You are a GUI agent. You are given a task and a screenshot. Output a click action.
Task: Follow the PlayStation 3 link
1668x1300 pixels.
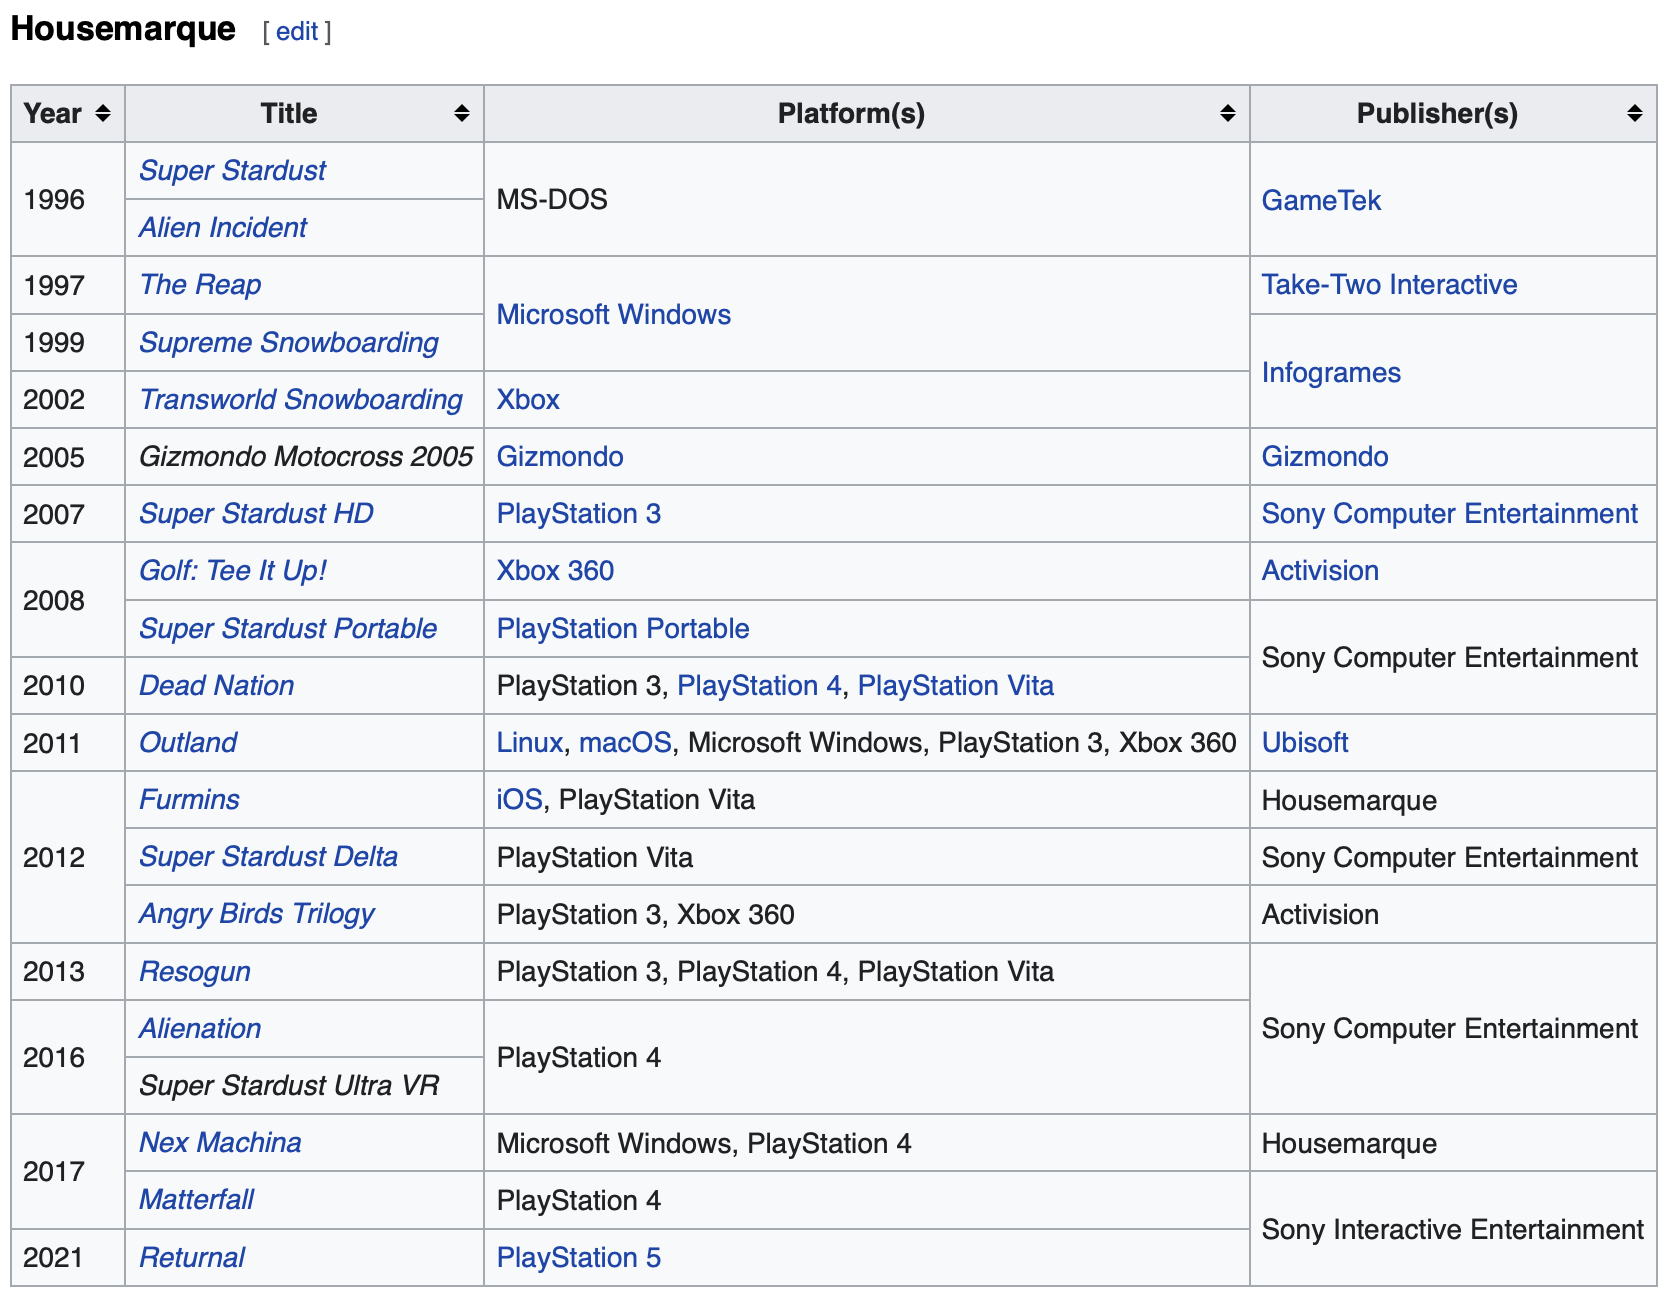(578, 513)
